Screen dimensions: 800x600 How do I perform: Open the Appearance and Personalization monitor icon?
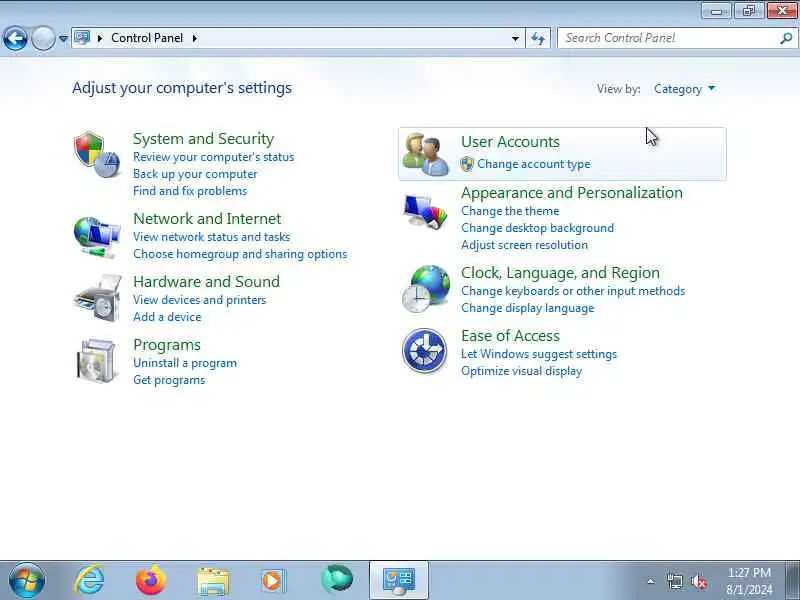pyautogui.click(x=426, y=211)
